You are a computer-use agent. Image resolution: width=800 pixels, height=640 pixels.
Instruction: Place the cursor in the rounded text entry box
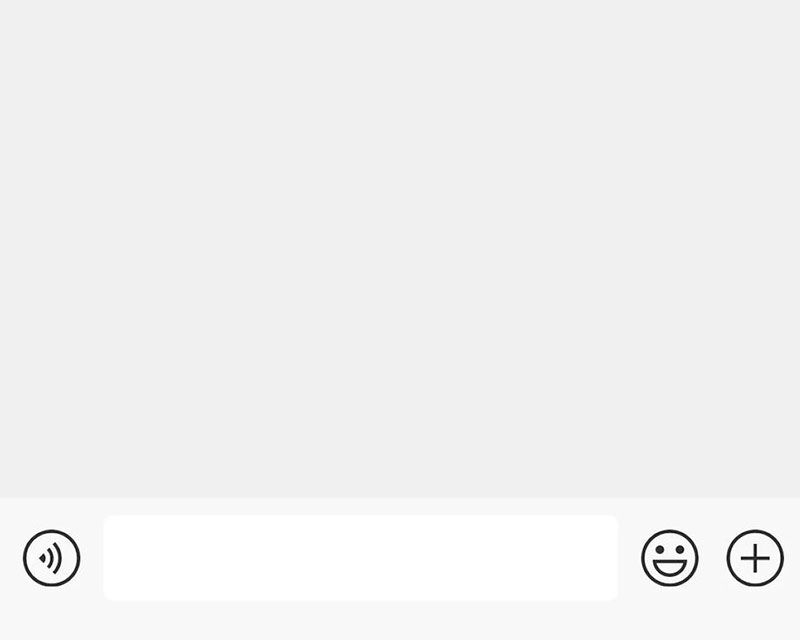tap(361, 558)
